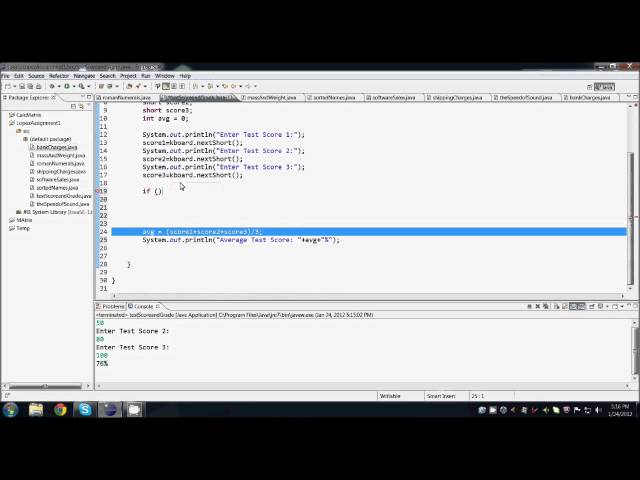This screenshot has width=640, height=480.
Task: Click the Debug toolbar icon
Action: 52,86
